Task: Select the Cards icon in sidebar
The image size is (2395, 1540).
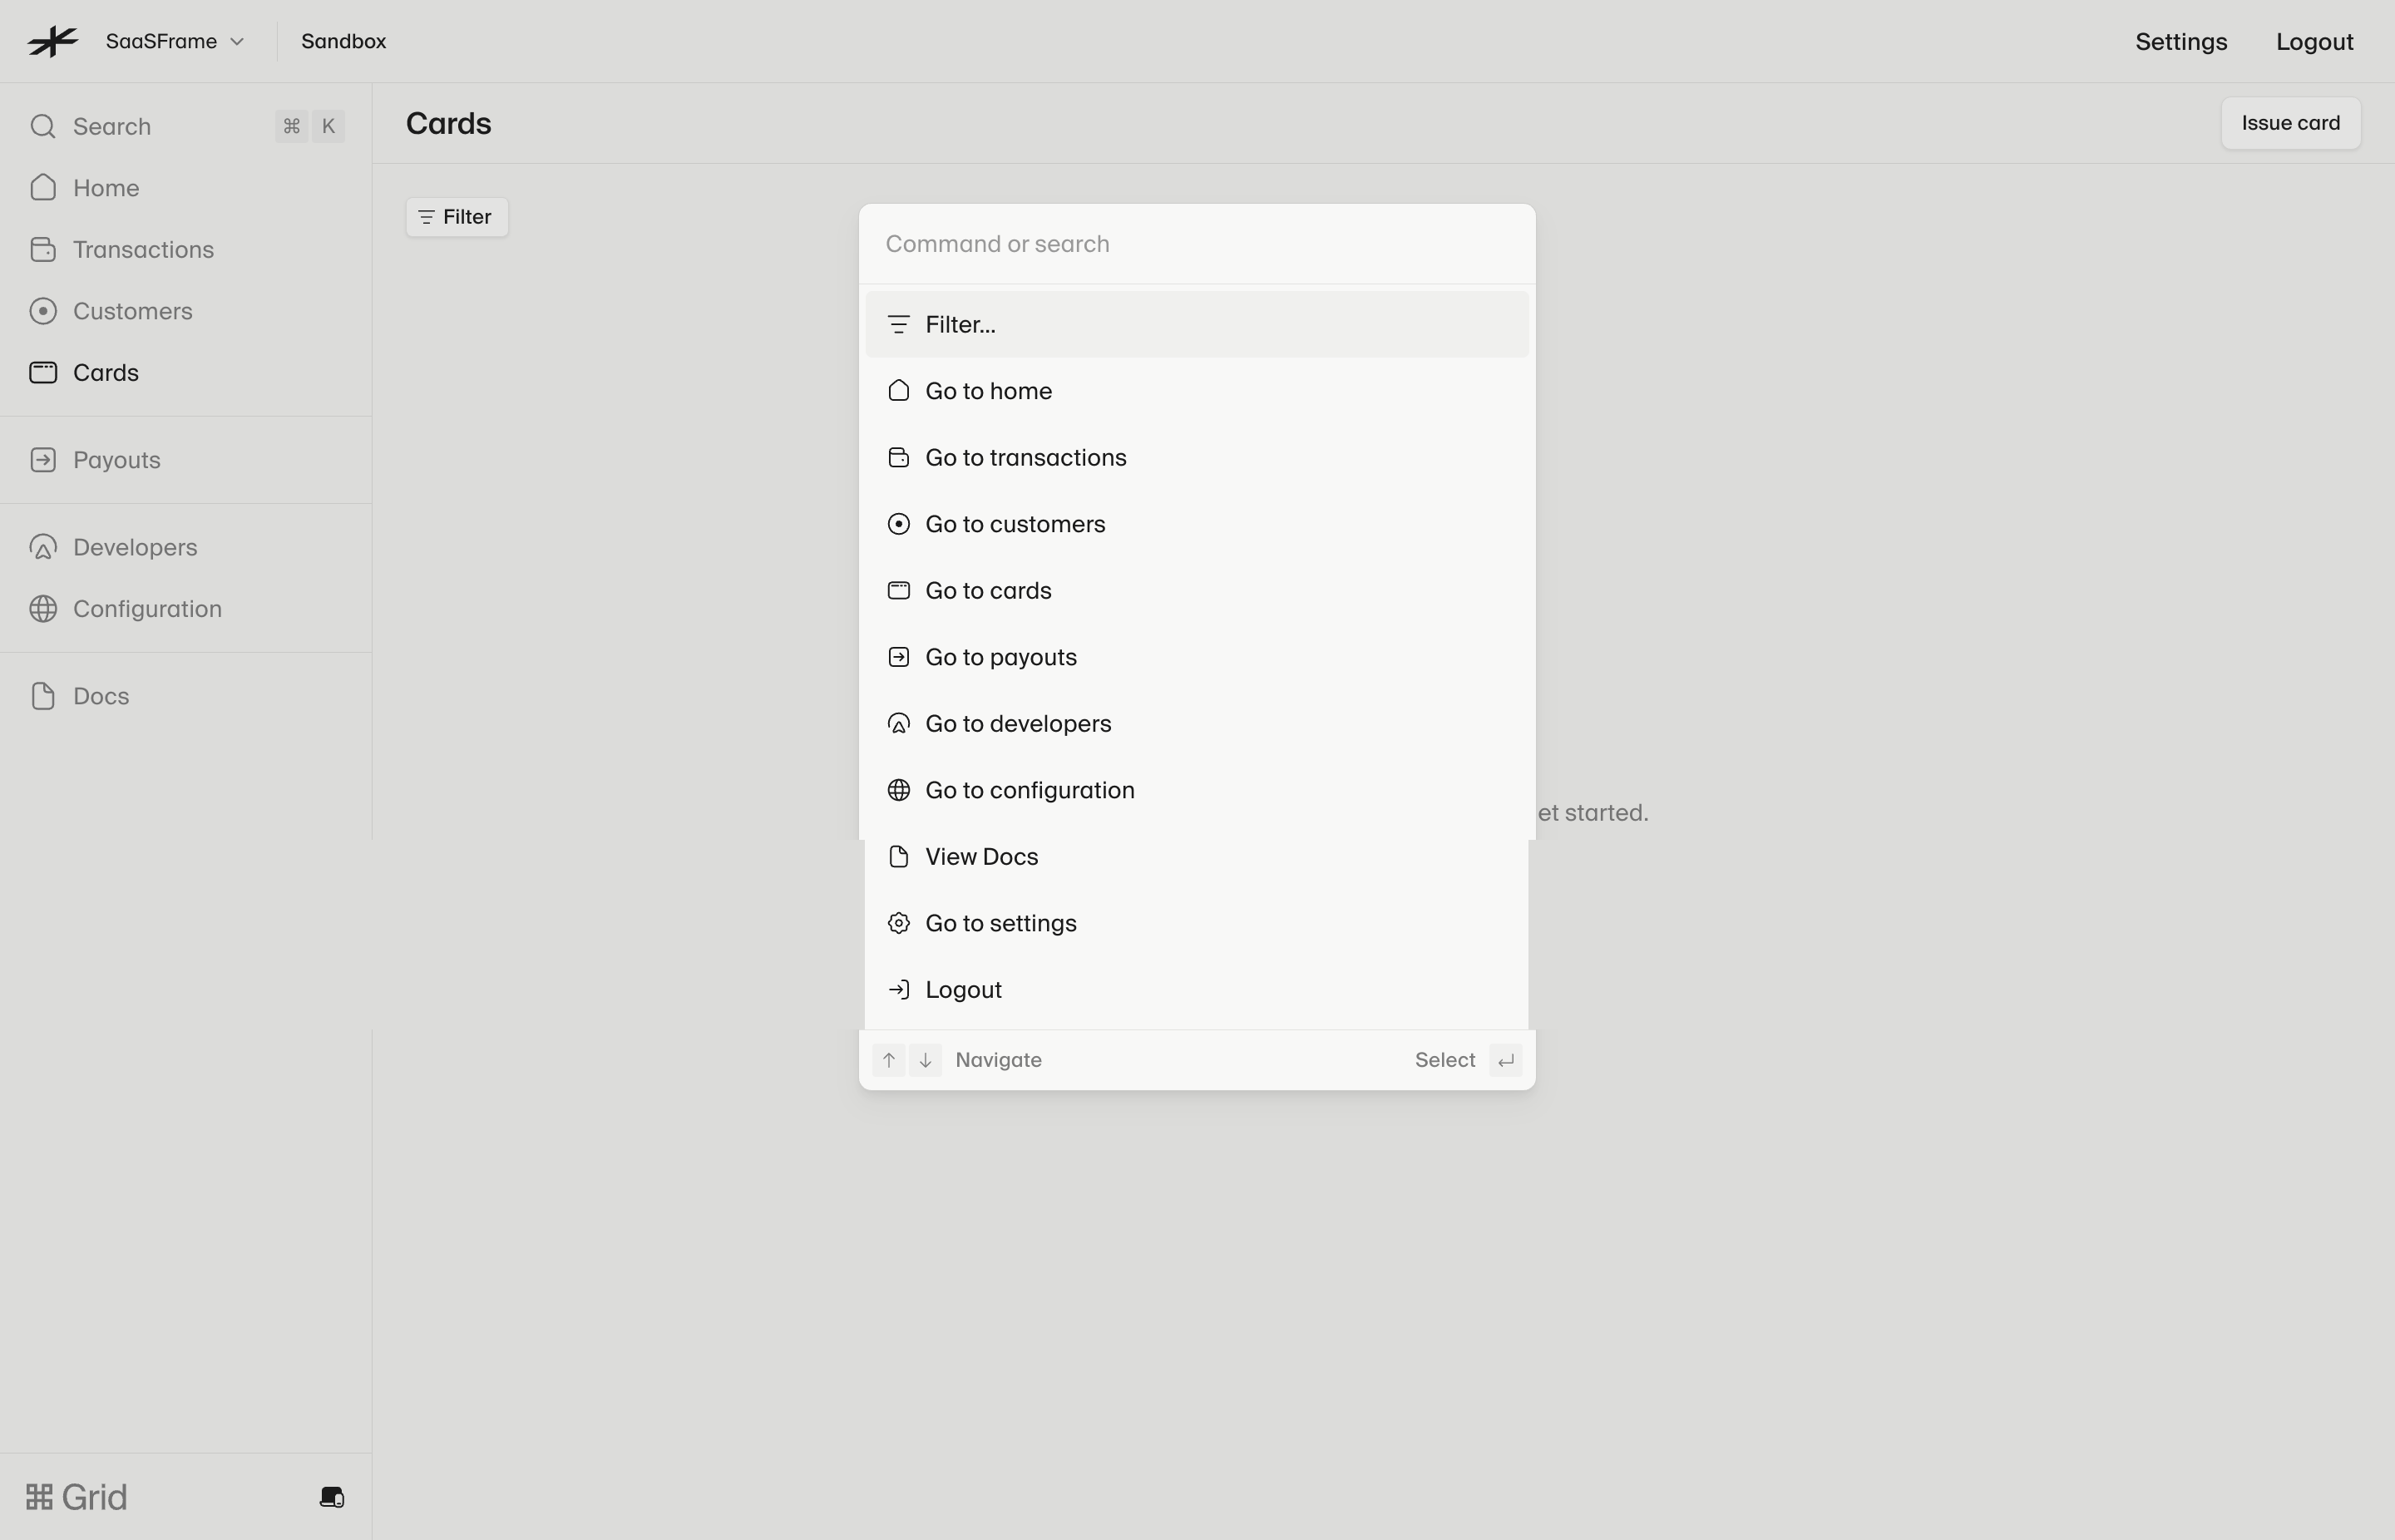Action: [43, 372]
